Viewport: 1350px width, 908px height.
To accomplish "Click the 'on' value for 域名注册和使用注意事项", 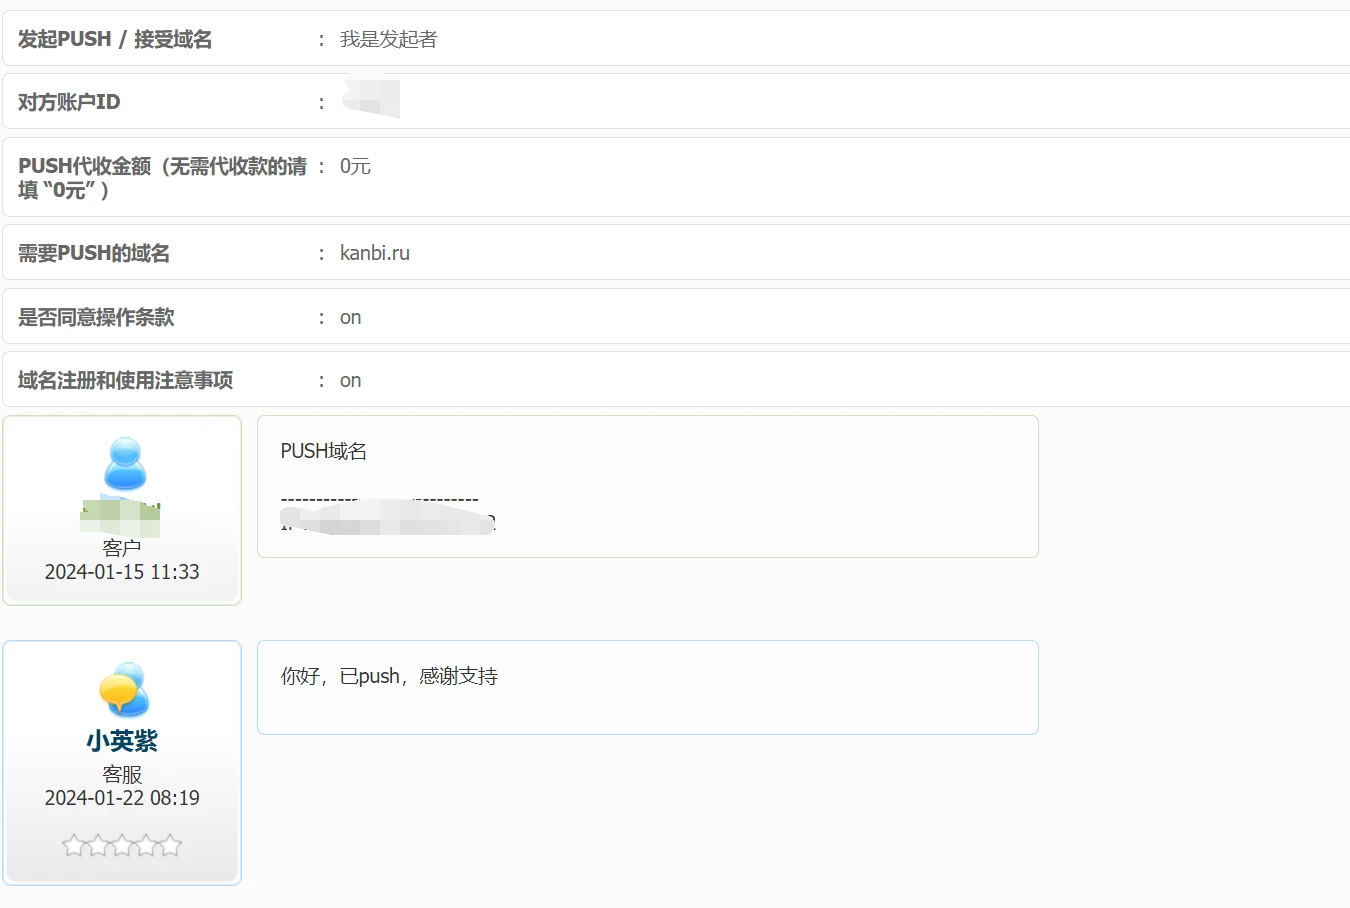I will tap(350, 380).
